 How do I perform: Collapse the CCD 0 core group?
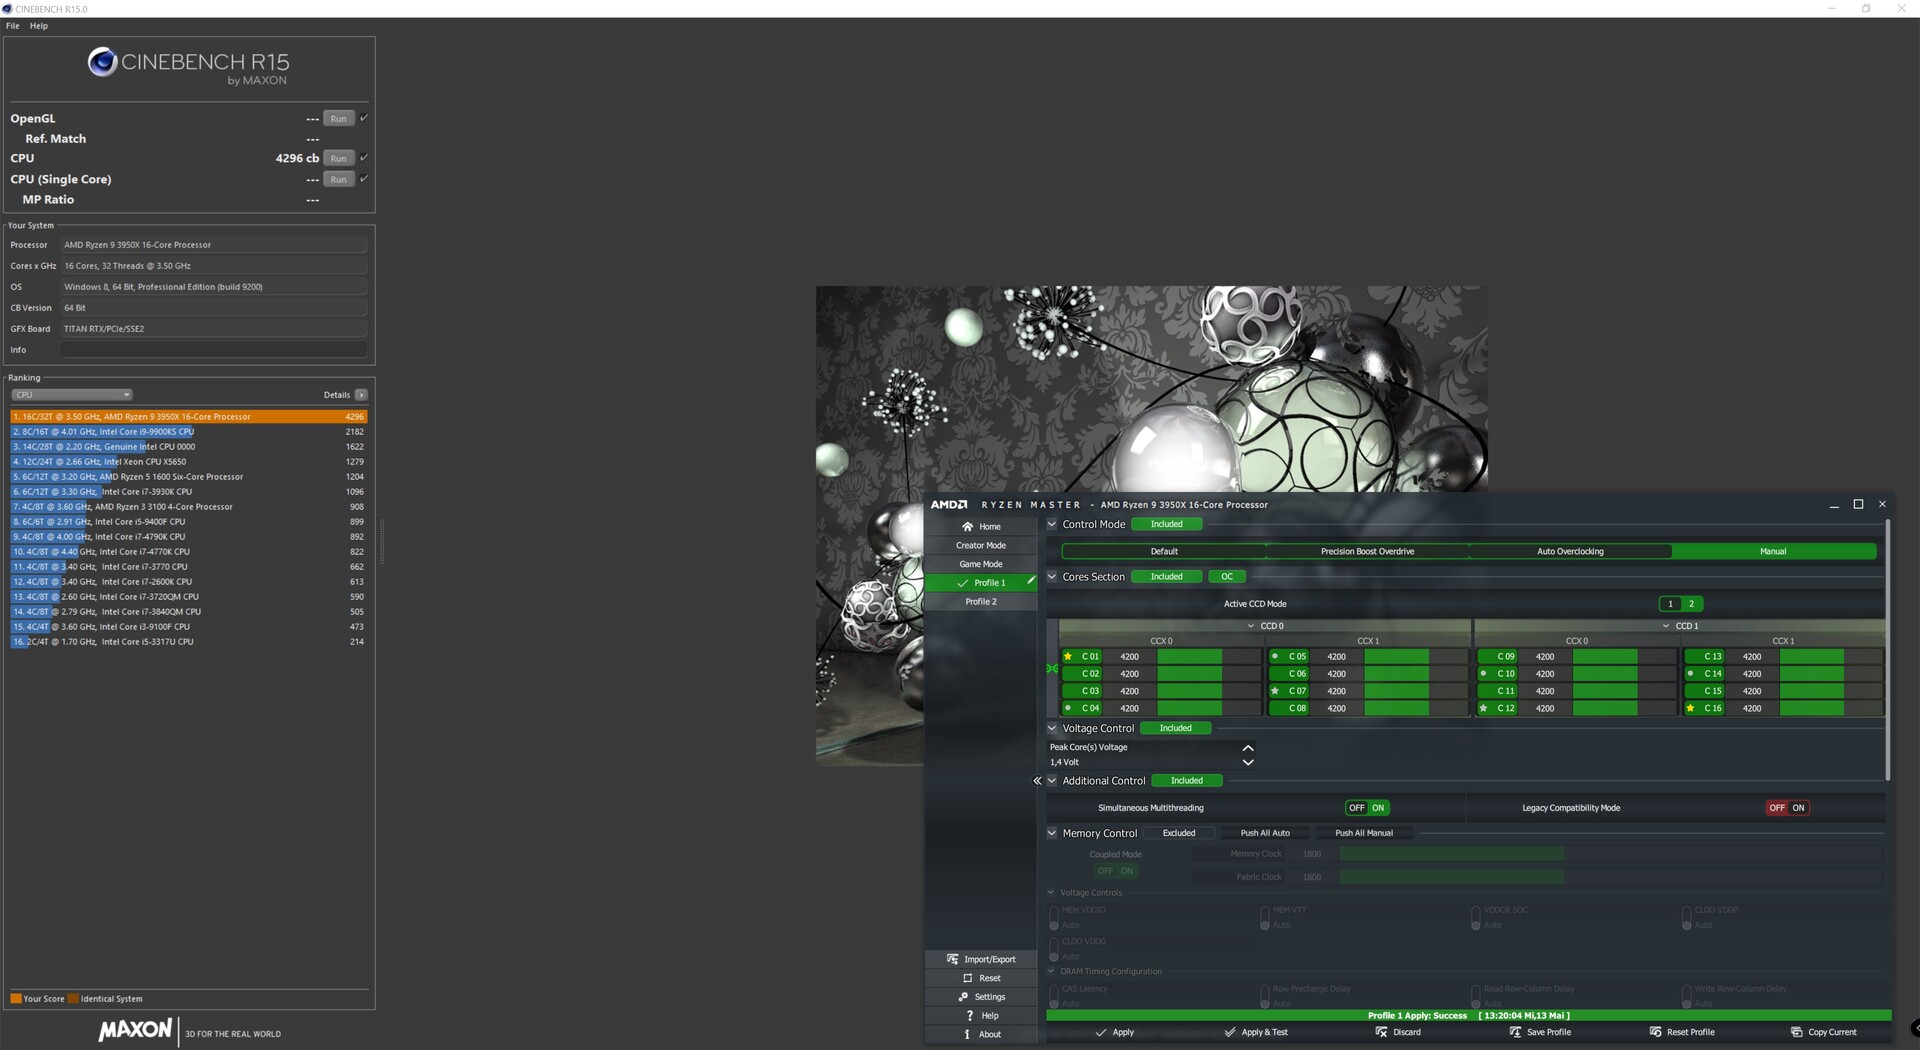coord(1250,626)
